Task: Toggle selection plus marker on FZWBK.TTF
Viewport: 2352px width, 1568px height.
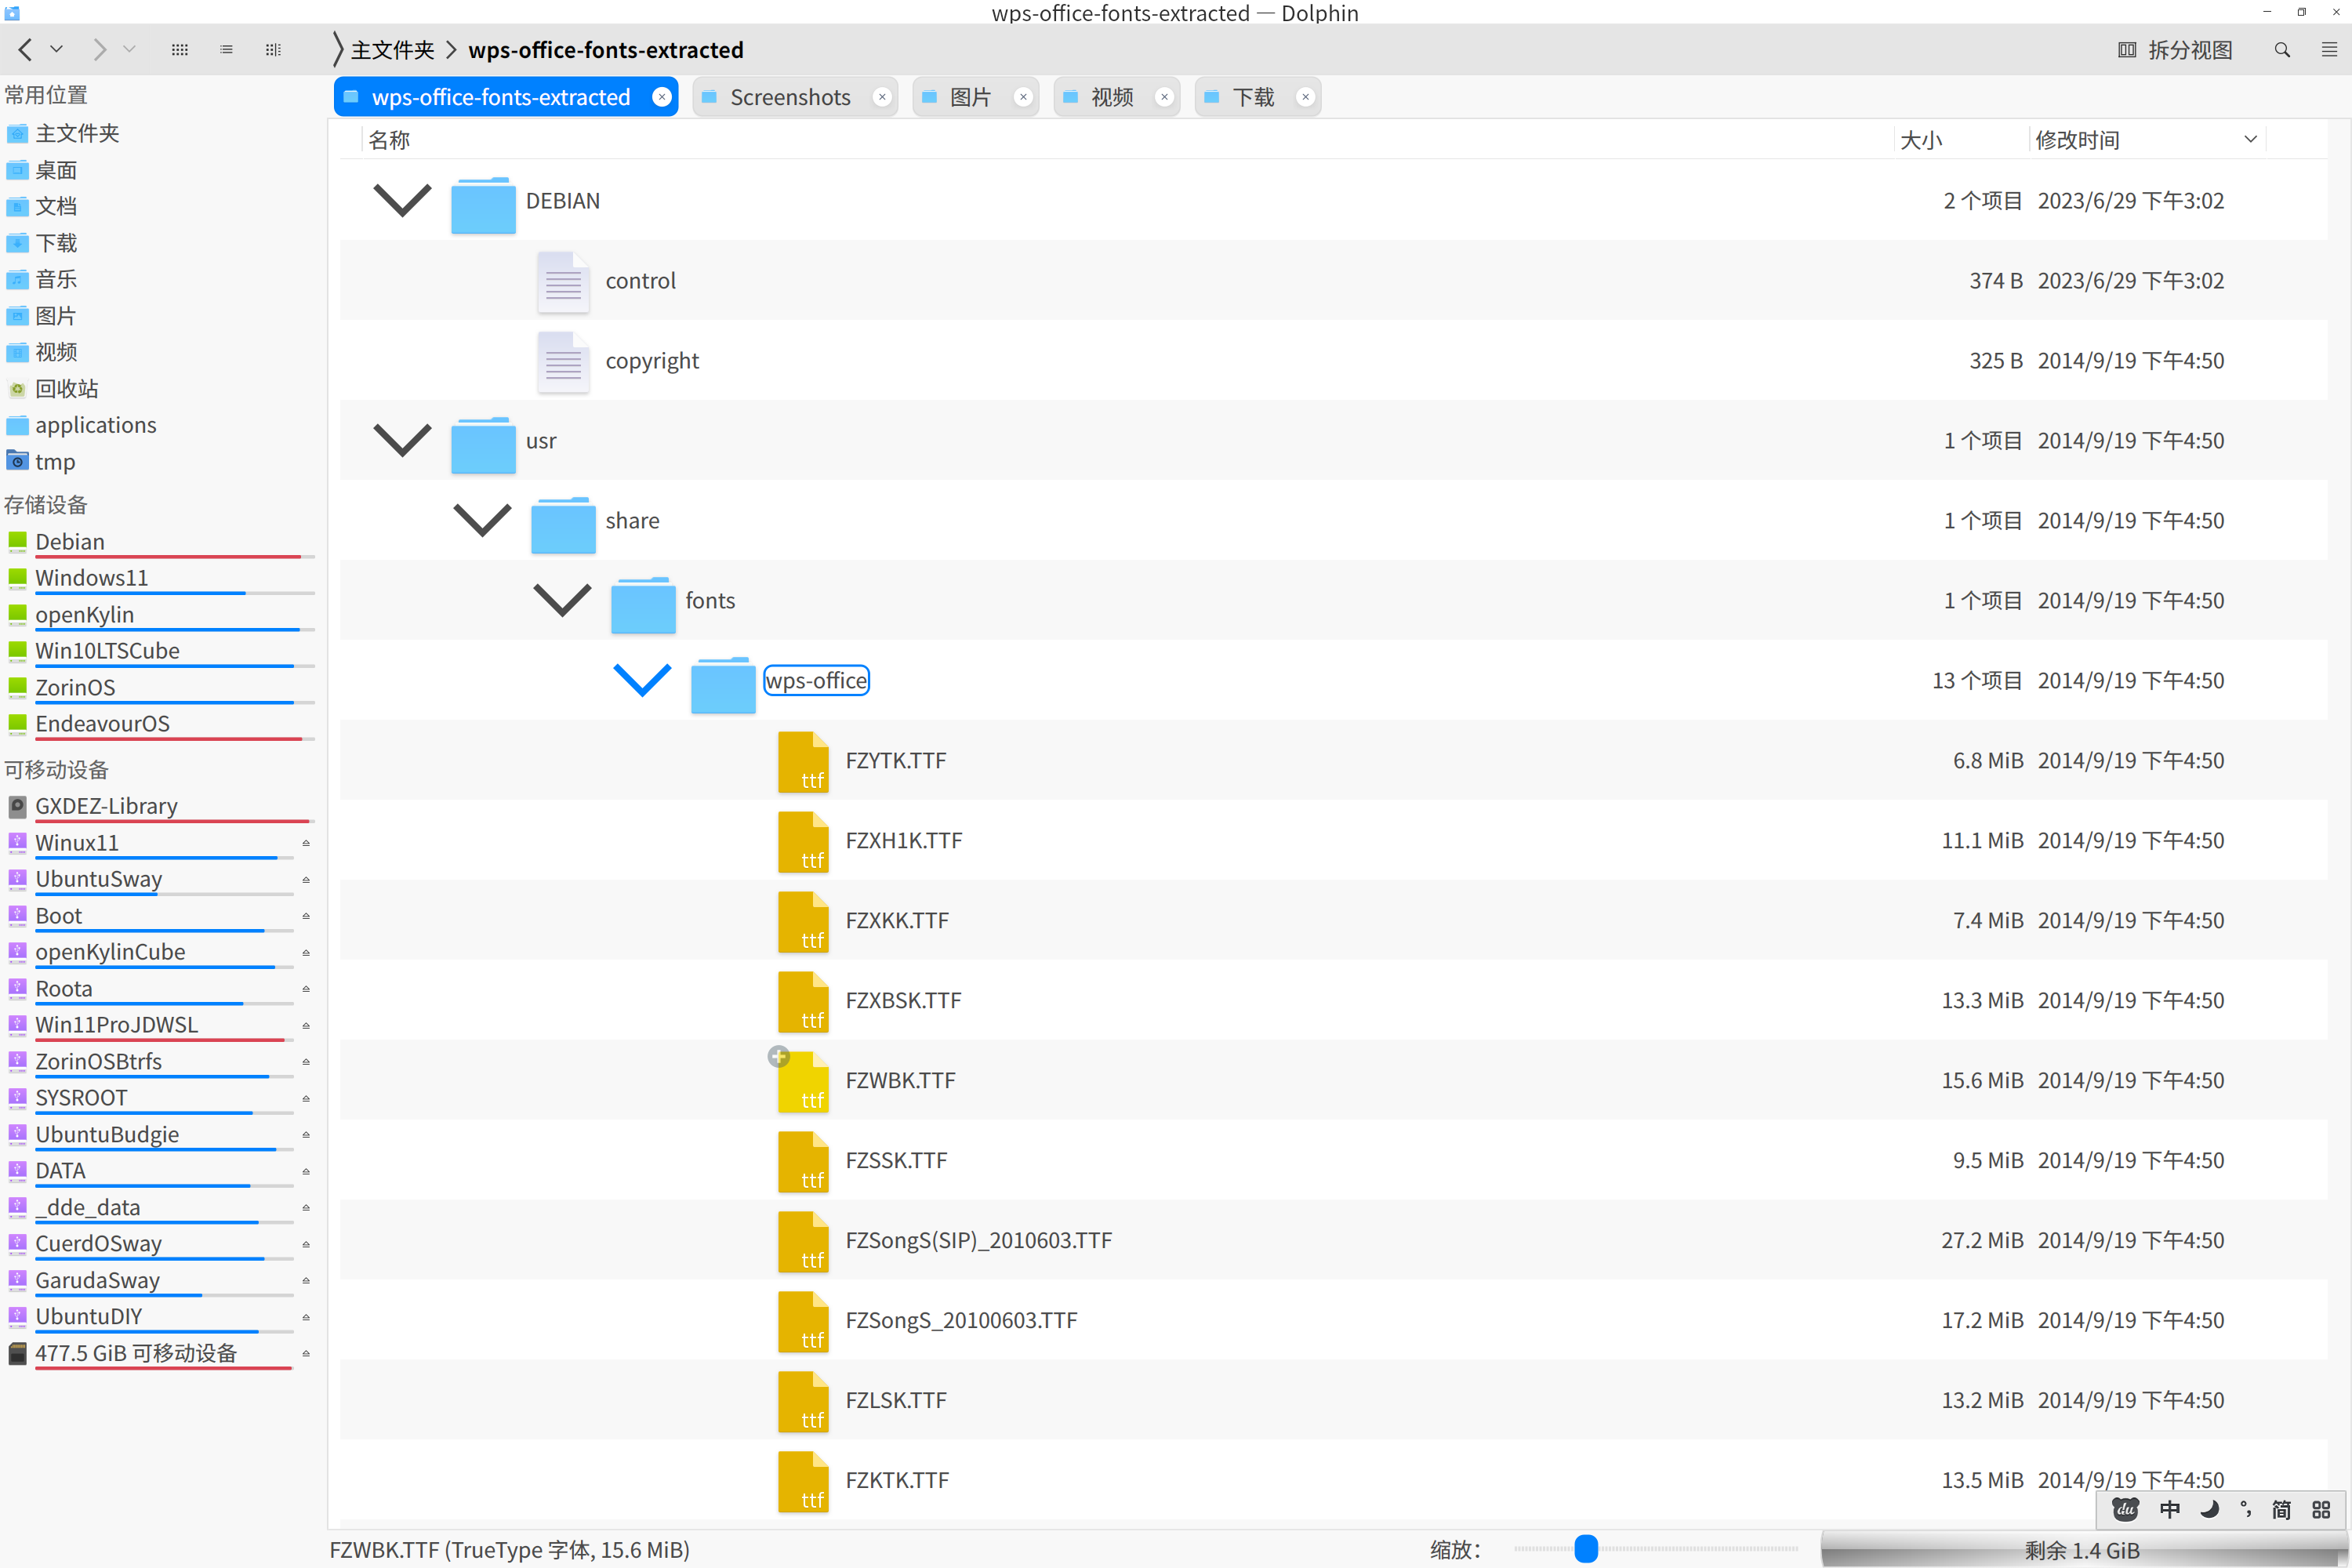Action: (x=779, y=1057)
